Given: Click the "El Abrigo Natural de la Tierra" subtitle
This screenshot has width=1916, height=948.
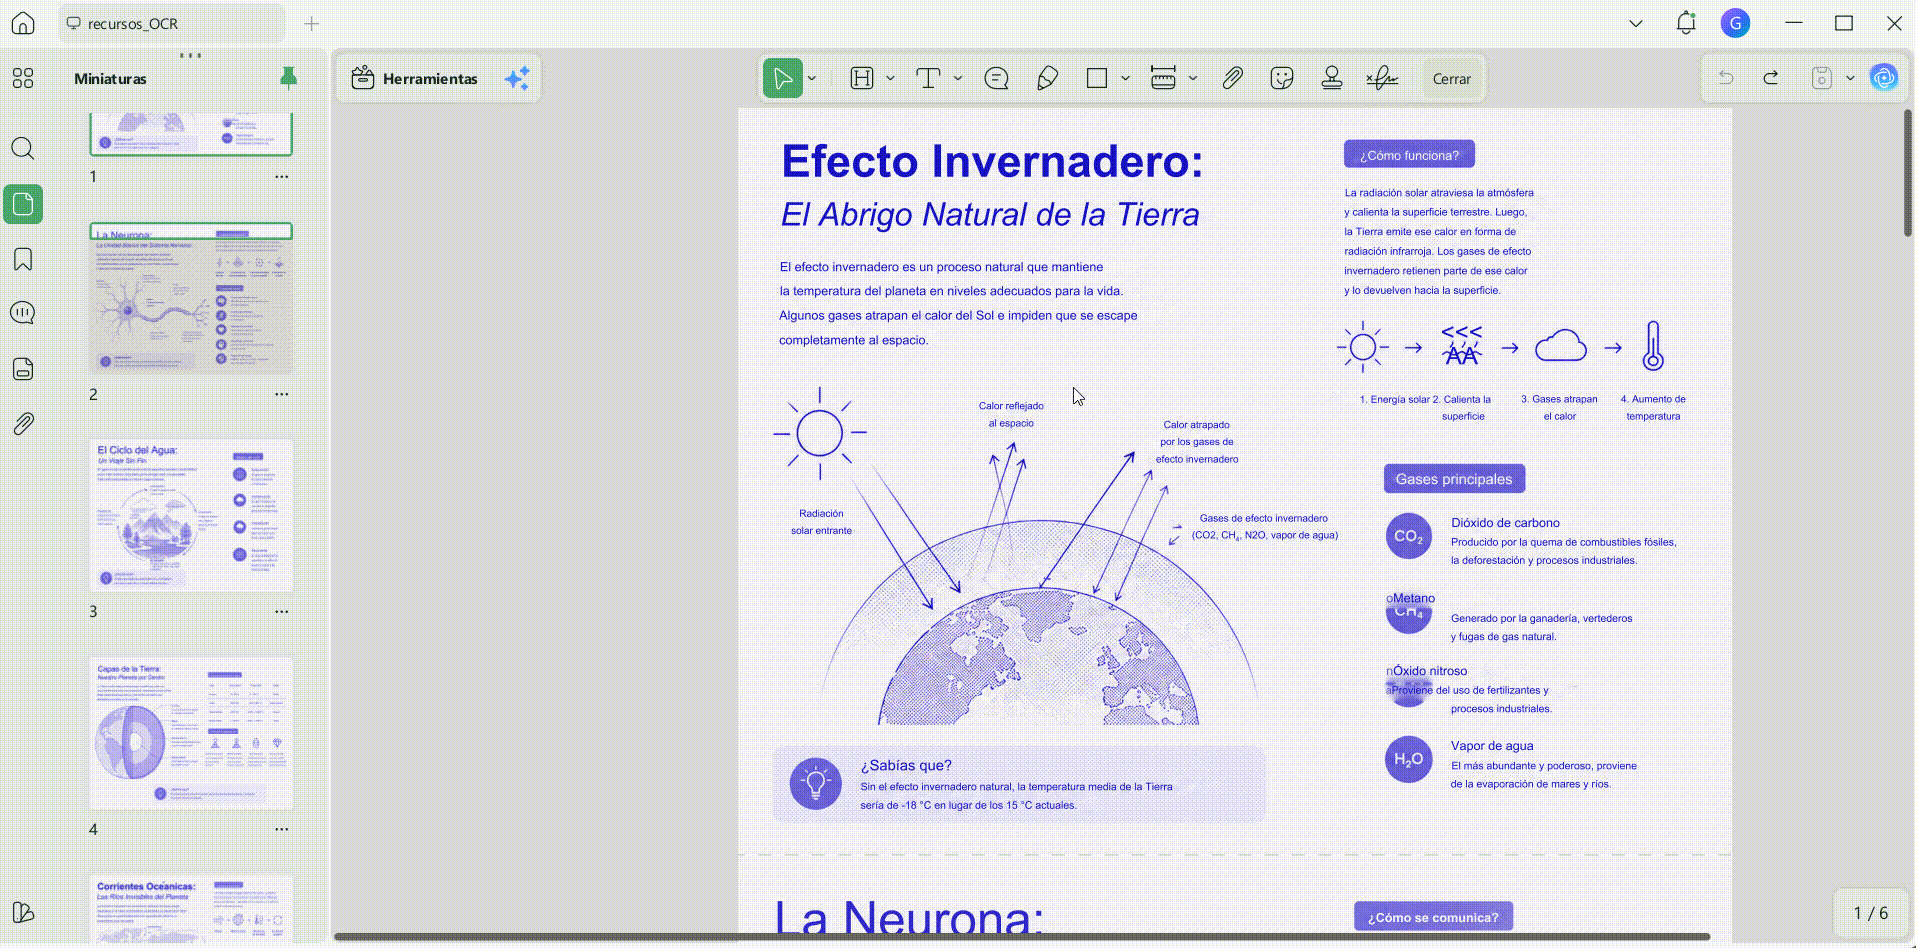Looking at the screenshot, I should tap(990, 215).
